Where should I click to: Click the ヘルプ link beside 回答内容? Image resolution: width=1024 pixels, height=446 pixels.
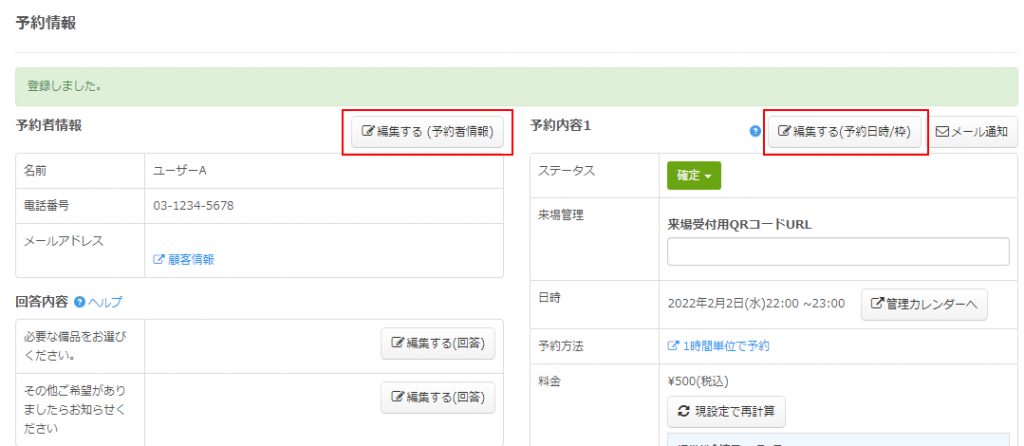click(105, 301)
